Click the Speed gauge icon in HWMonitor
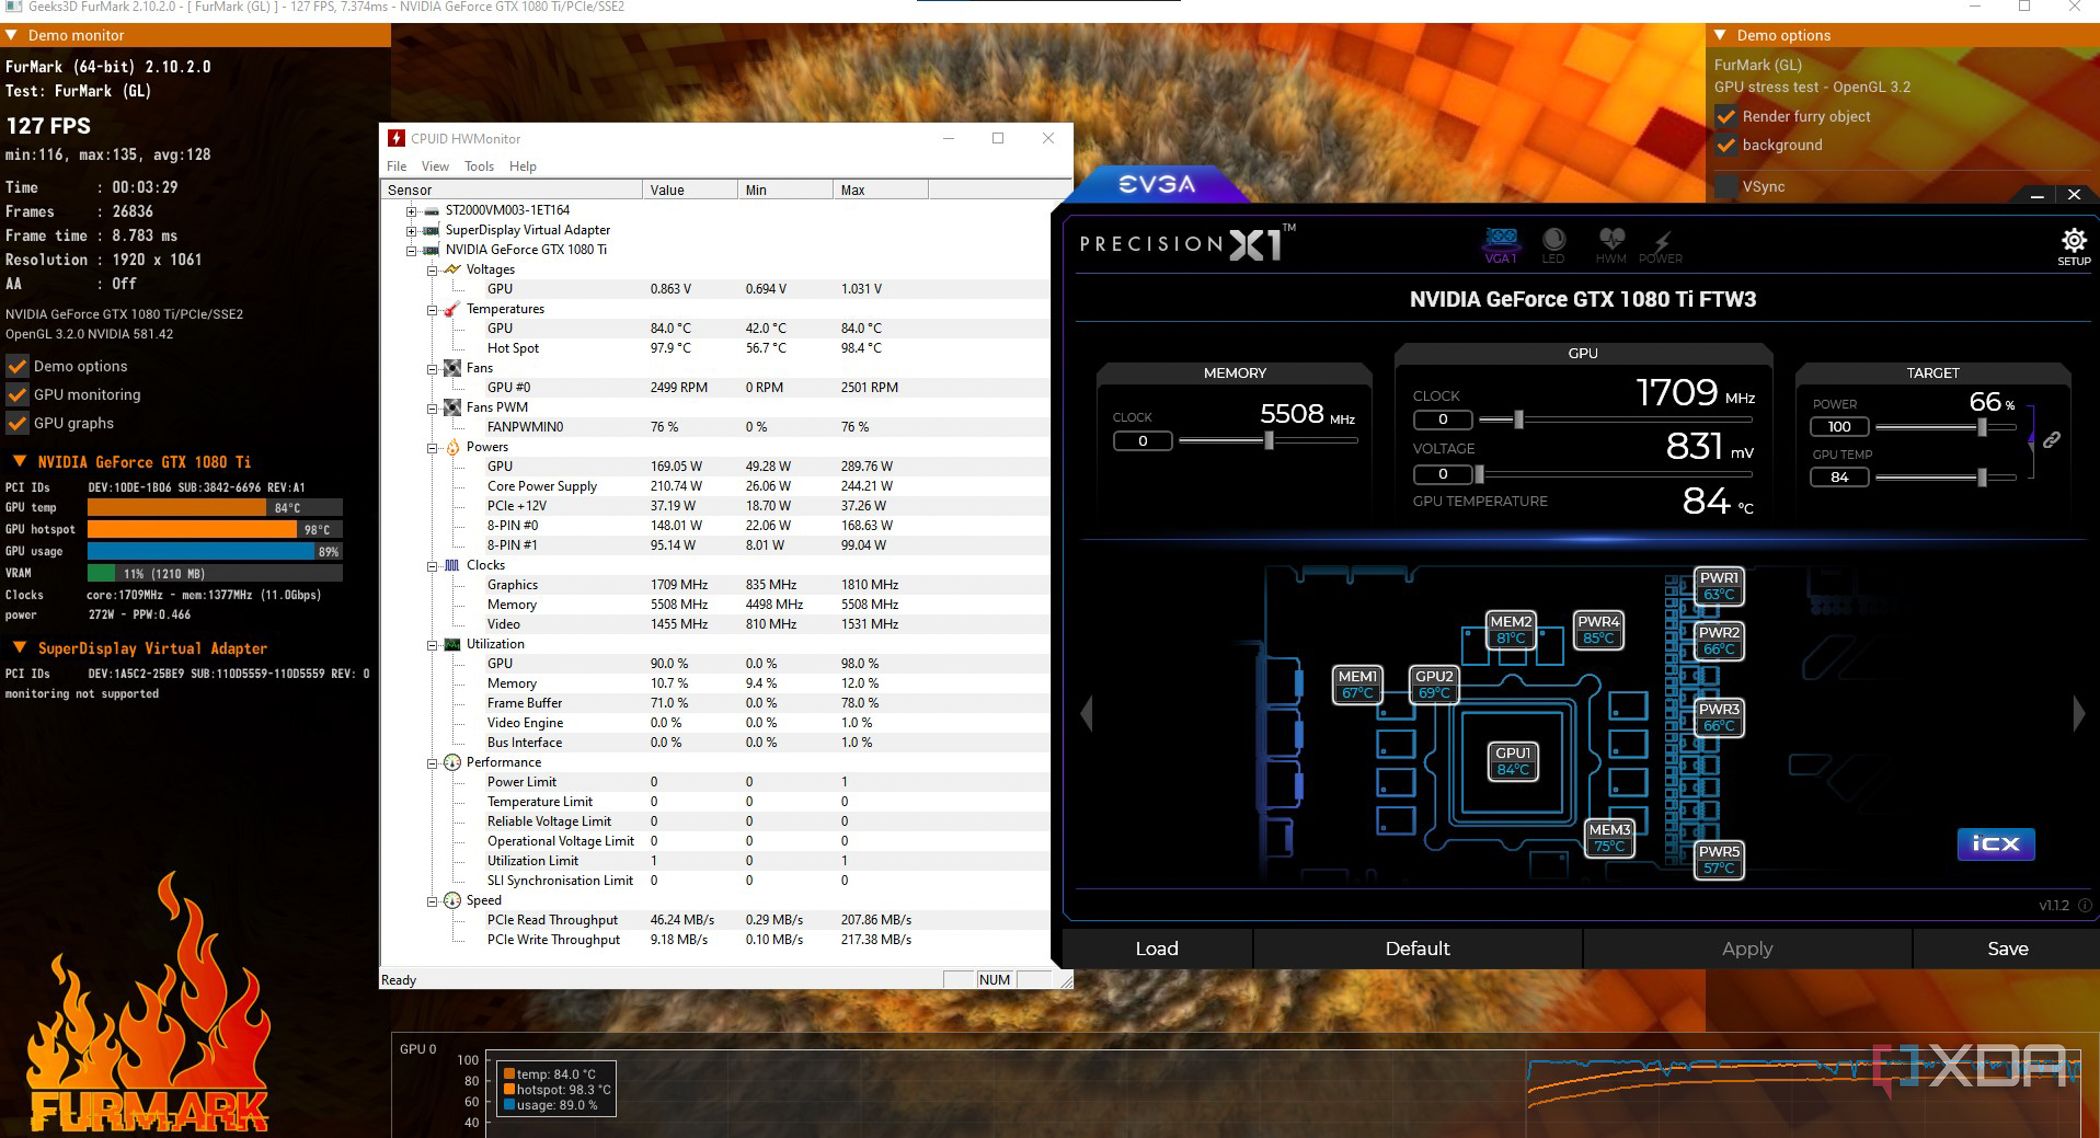Screen dimensions: 2100x1138 click(452, 900)
